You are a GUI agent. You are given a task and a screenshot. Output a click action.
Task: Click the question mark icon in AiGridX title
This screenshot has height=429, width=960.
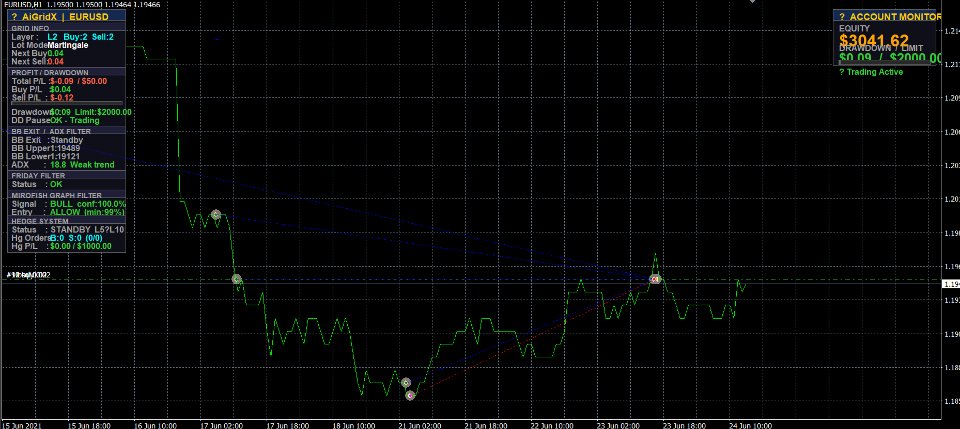tap(15, 17)
